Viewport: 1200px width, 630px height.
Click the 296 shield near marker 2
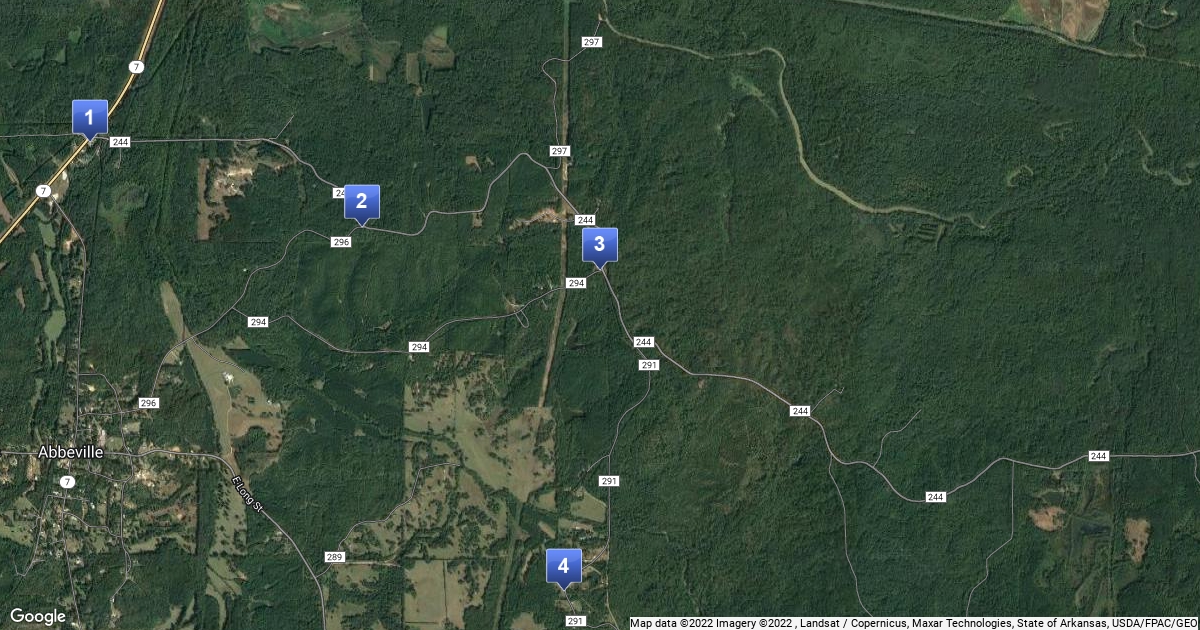[341, 242]
